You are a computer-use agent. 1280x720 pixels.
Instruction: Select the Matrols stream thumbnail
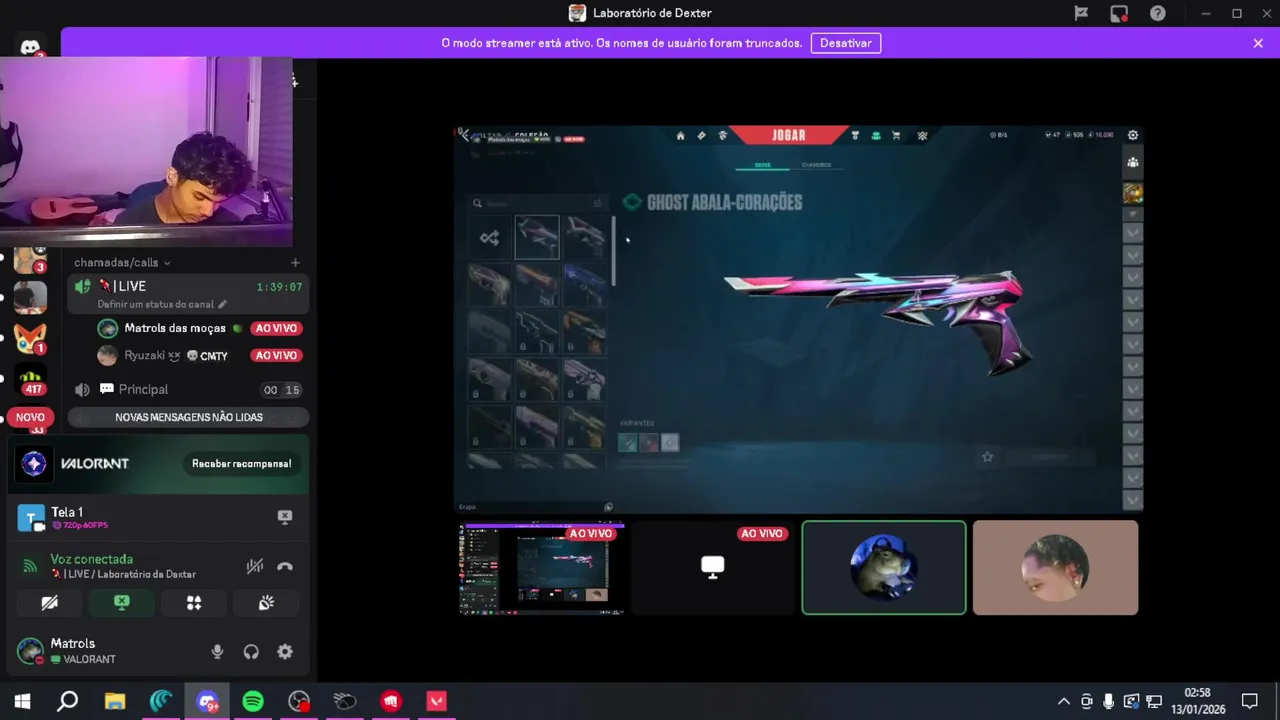coord(542,568)
